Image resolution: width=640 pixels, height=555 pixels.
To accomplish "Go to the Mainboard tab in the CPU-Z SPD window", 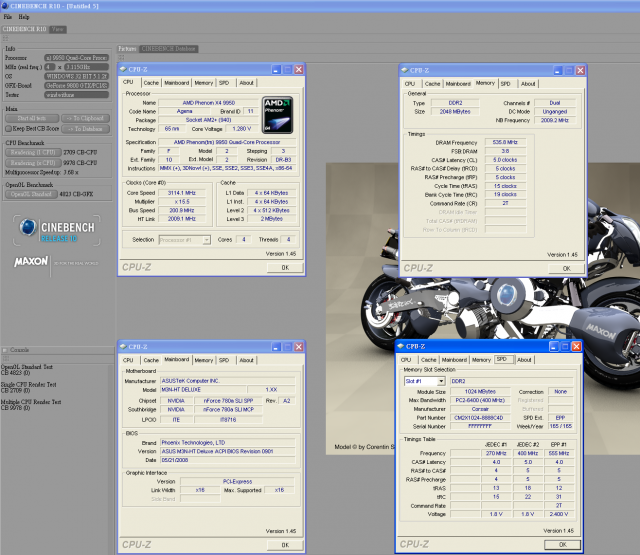I will 454,360.
